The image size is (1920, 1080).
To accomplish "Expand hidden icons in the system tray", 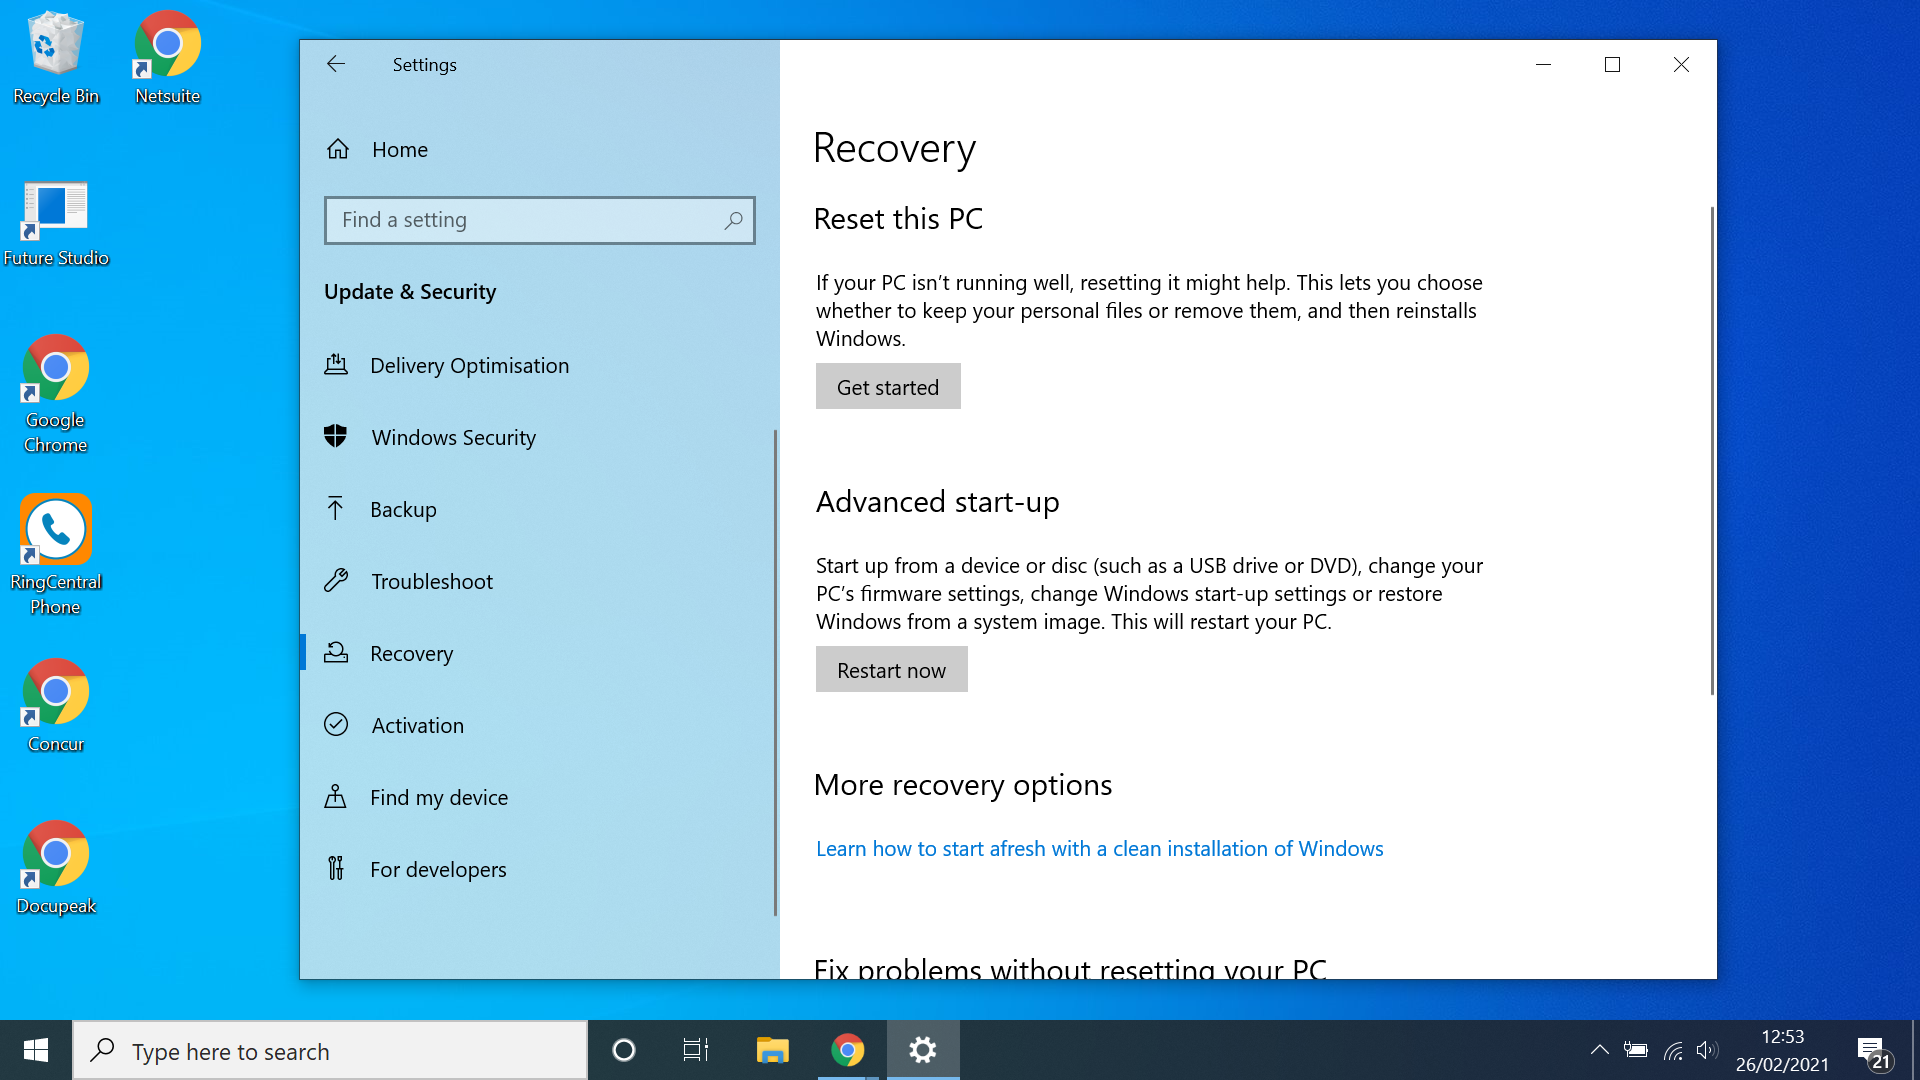I will [1599, 1050].
